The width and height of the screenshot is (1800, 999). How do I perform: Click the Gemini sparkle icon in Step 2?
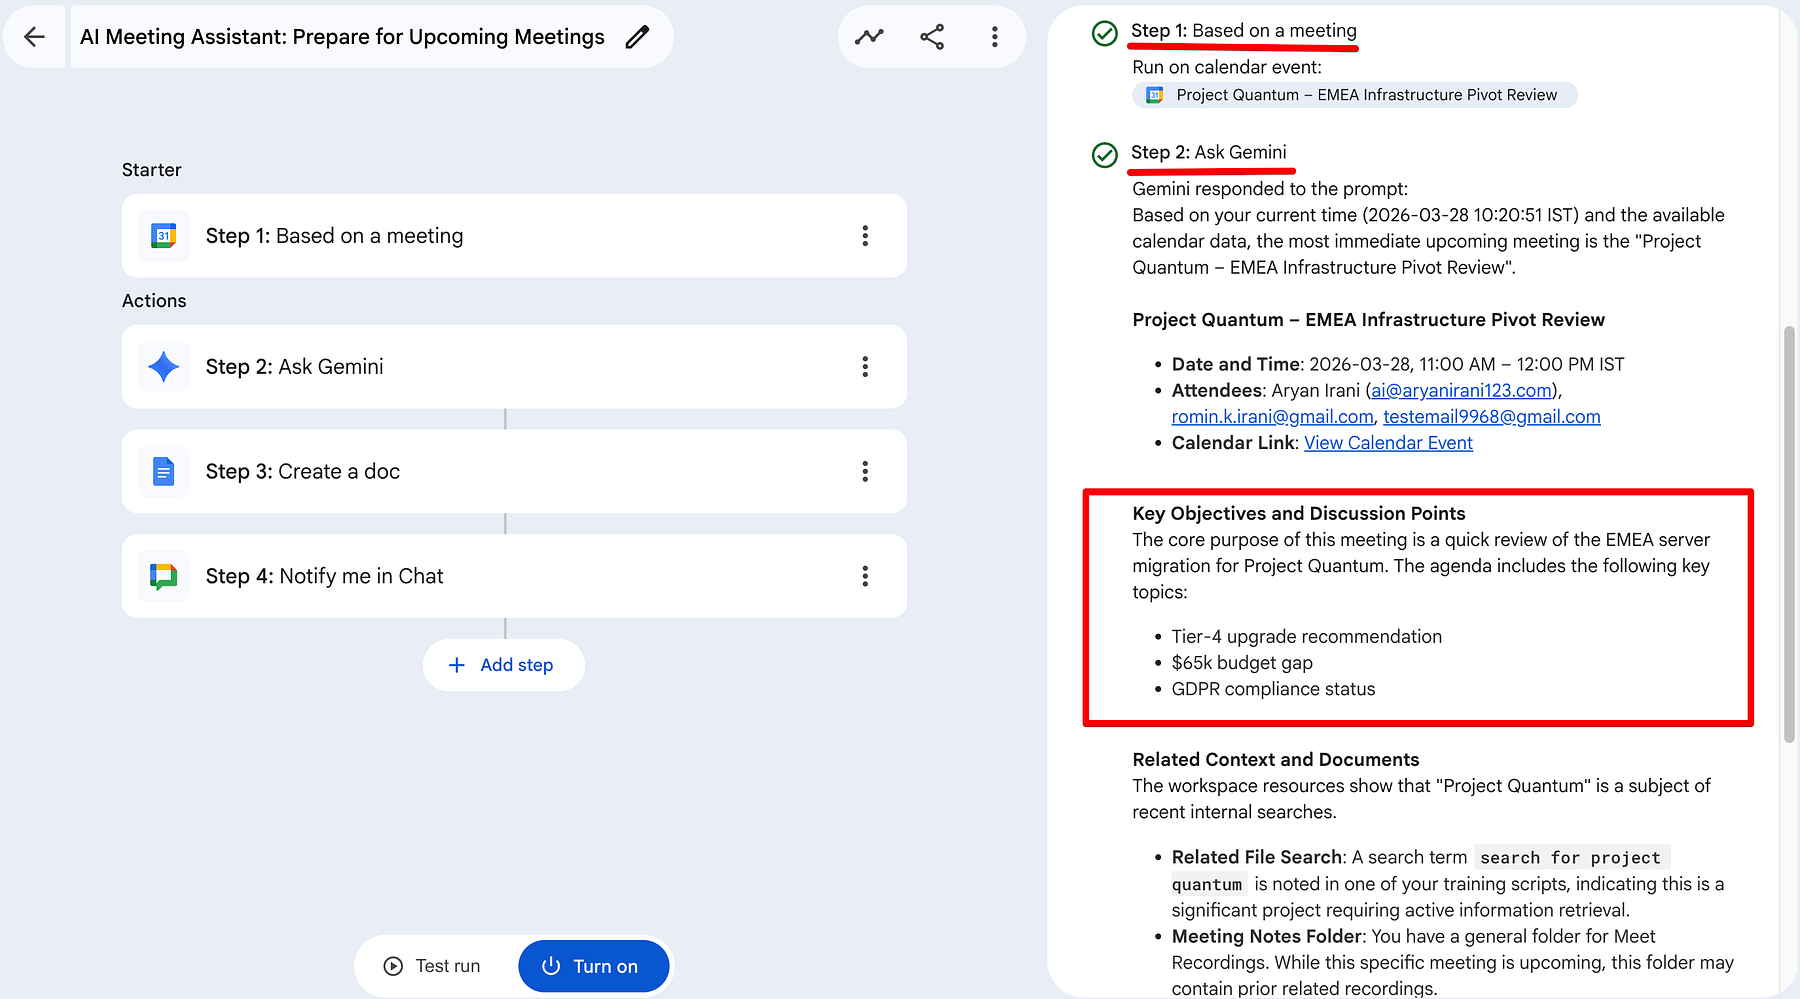tap(163, 367)
